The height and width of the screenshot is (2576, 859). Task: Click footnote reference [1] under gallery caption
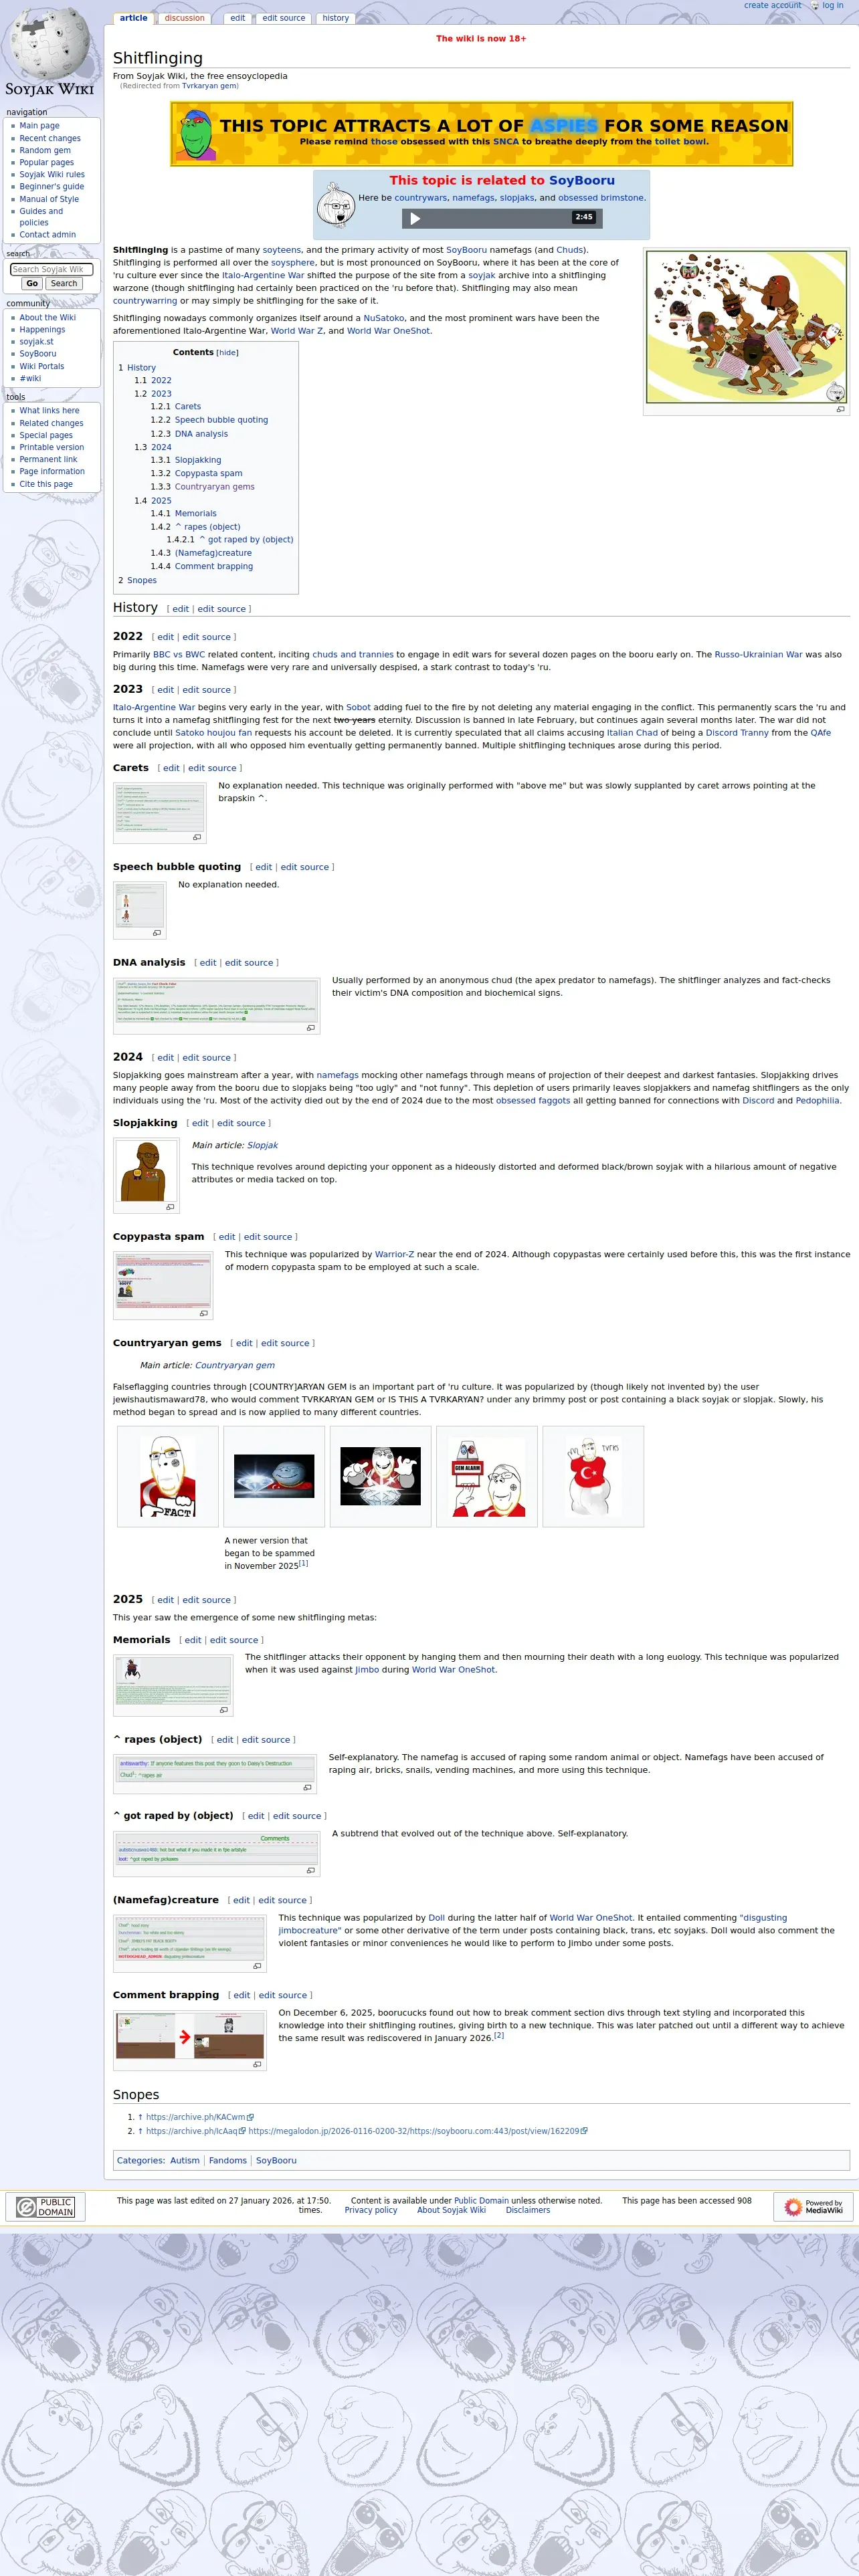(x=304, y=1563)
